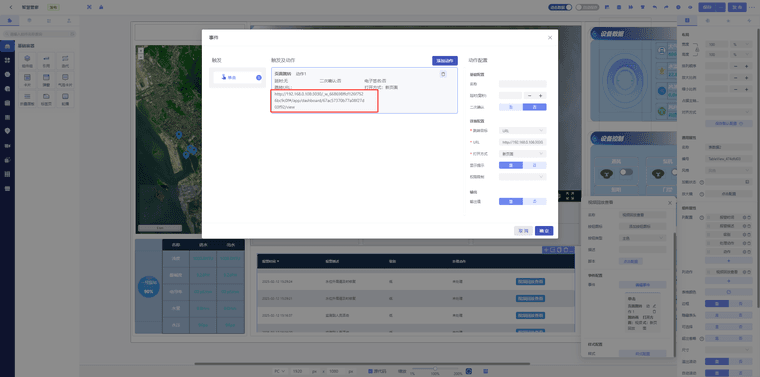The height and width of the screenshot is (377, 760).
Task: Pick the 引用 container component
Action: (47, 61)
